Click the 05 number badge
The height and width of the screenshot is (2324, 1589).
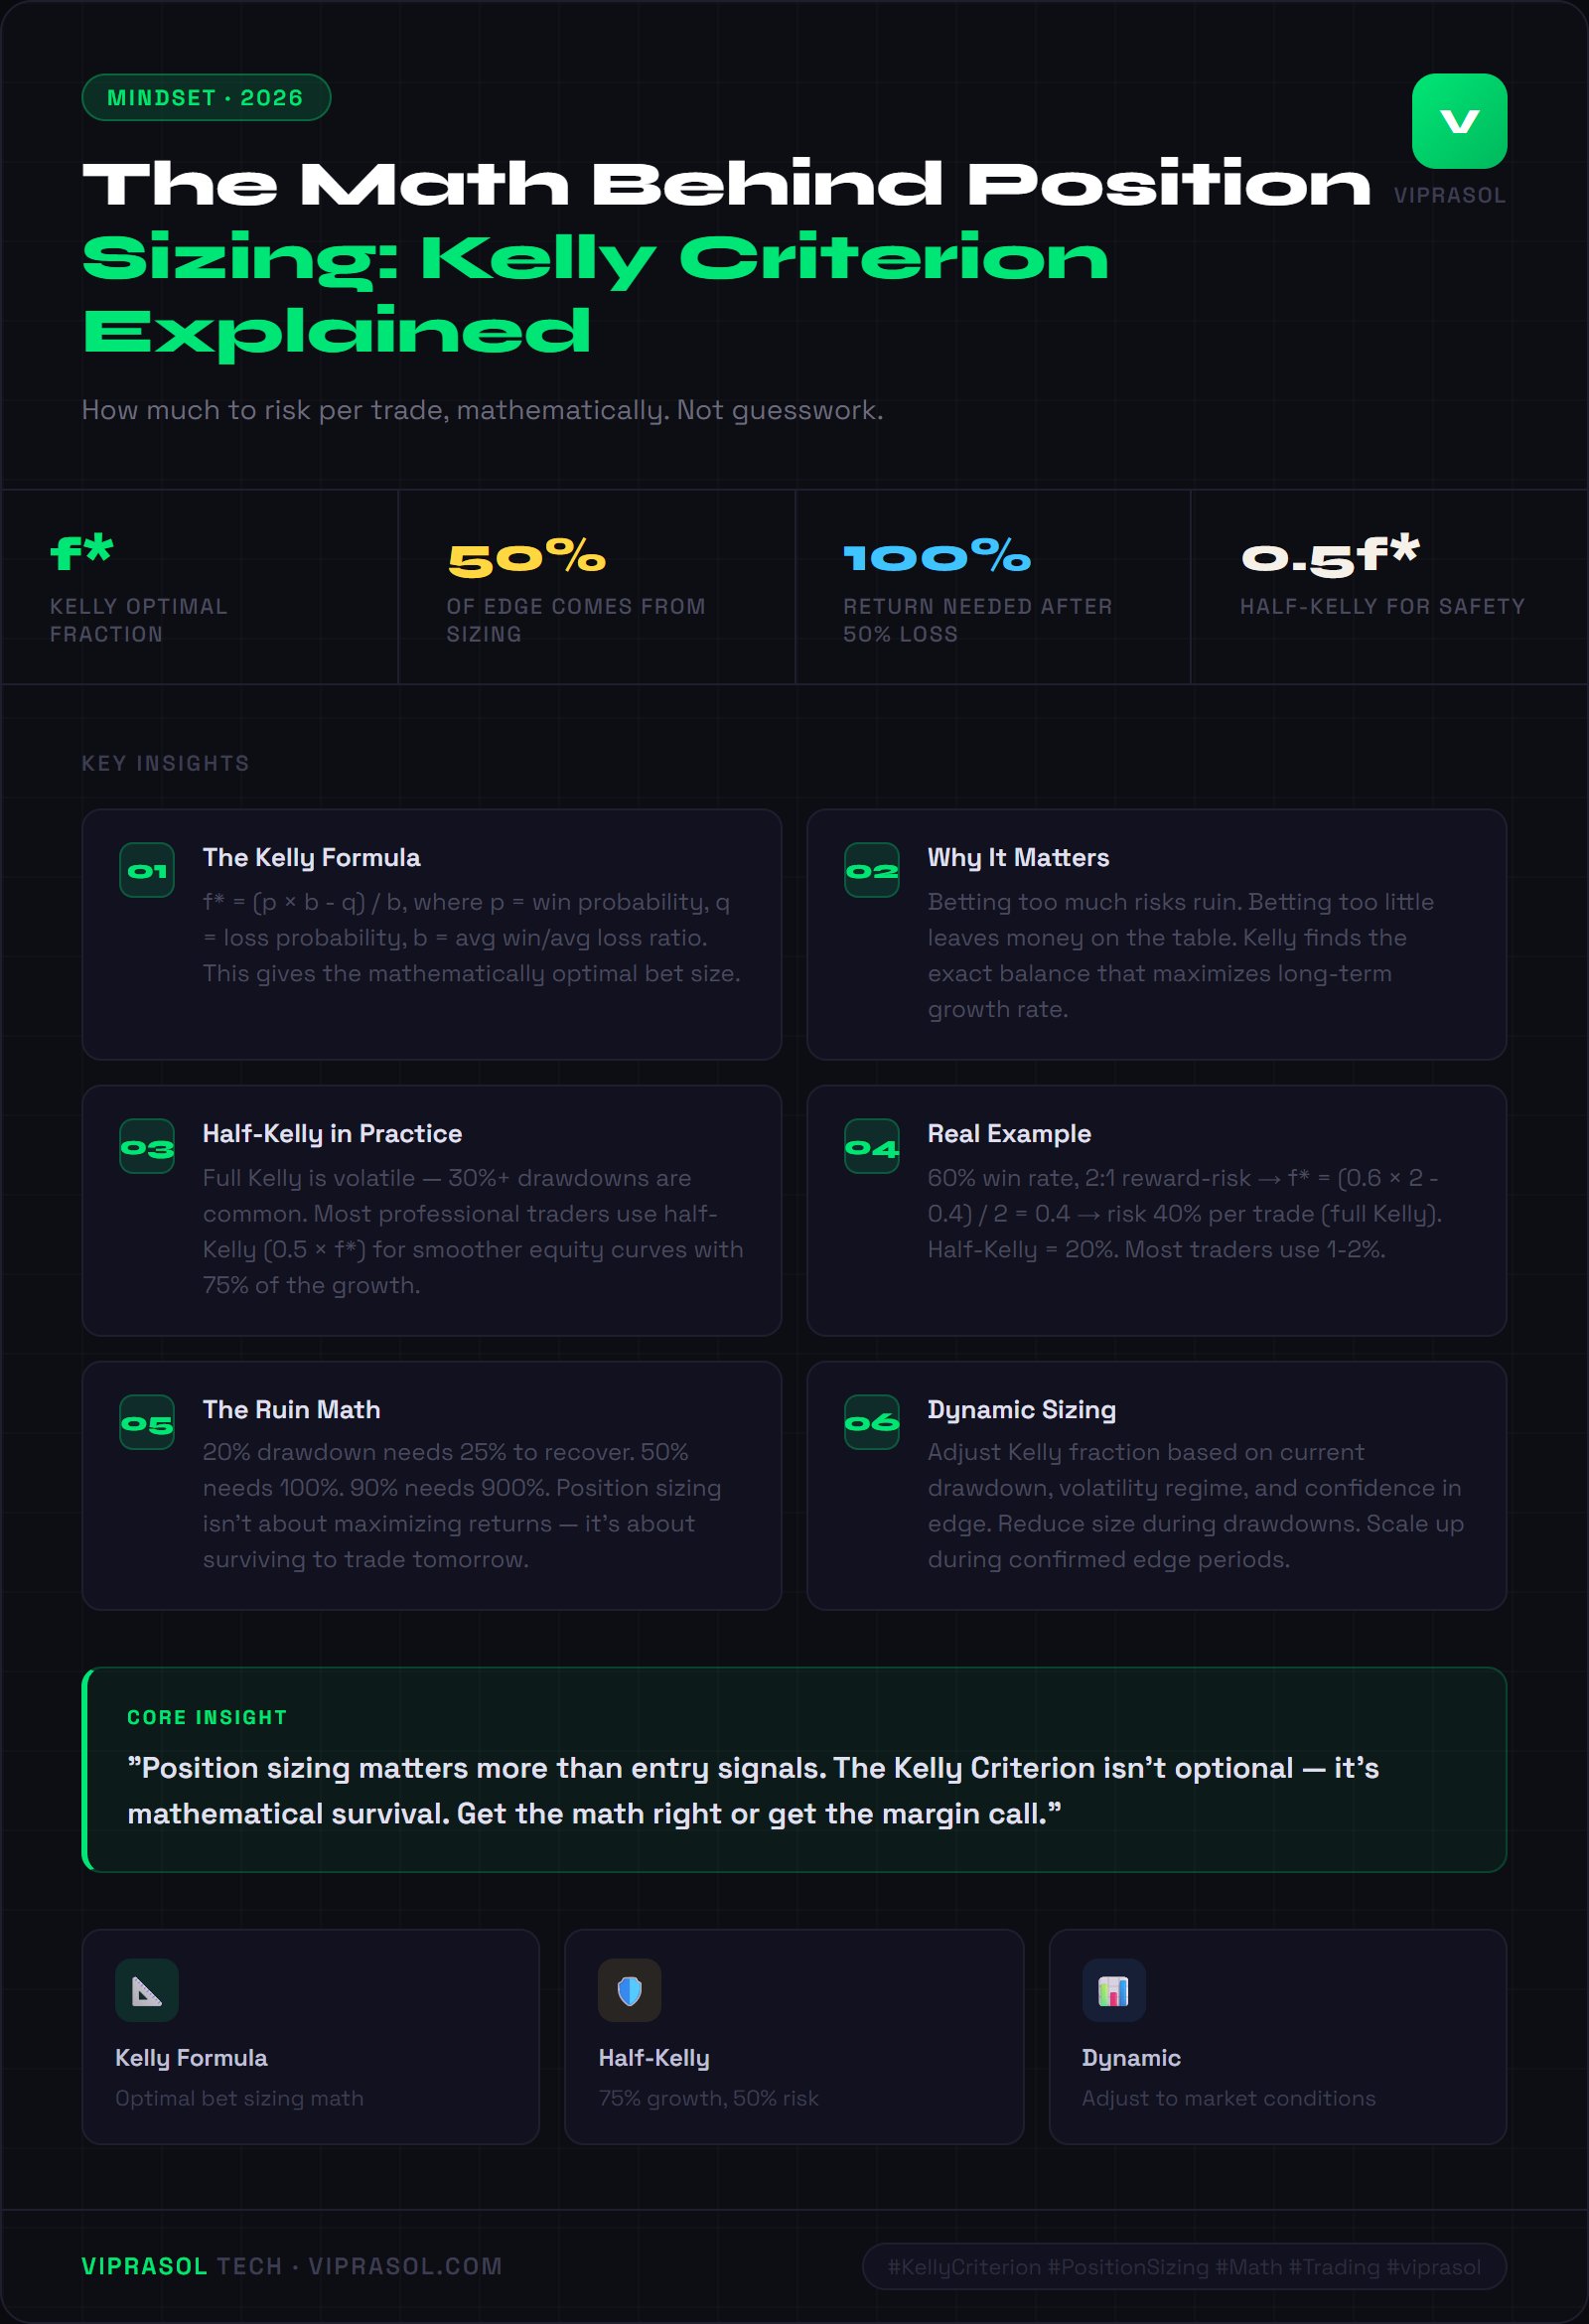[147, 1422]
